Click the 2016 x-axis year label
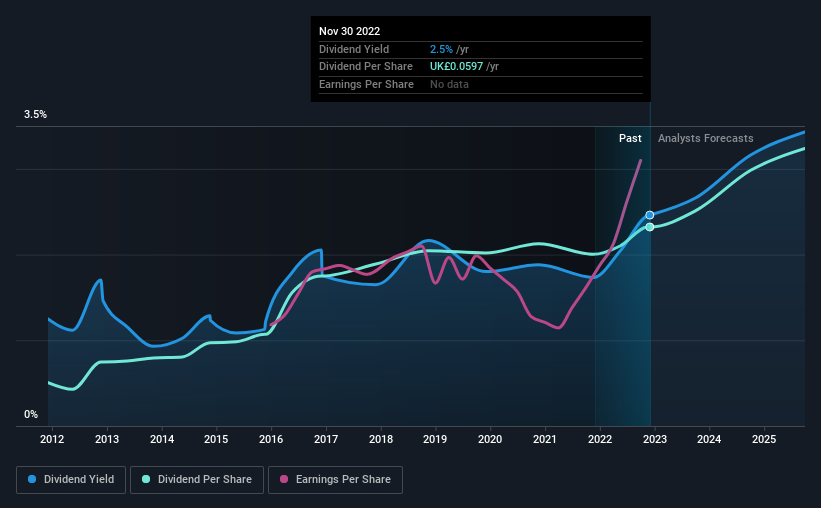This screenshot has height=508, width=821. pos(271,439)
